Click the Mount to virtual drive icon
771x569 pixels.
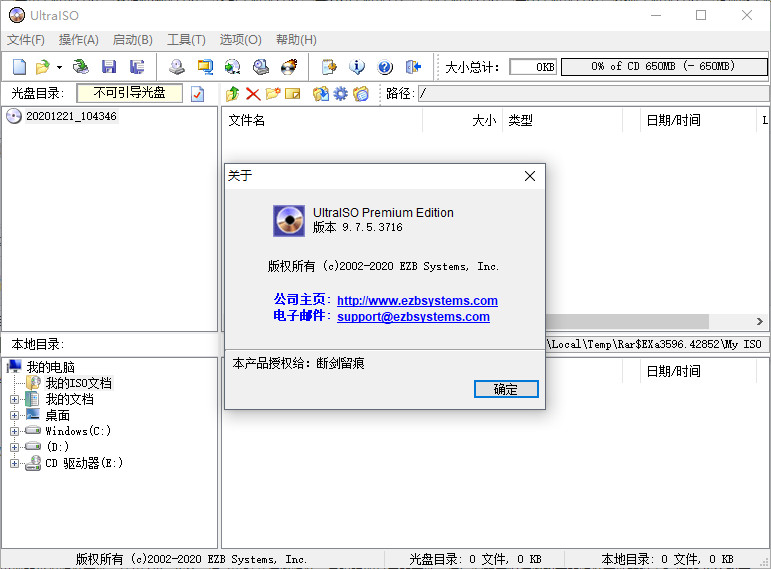click(261, 66)
